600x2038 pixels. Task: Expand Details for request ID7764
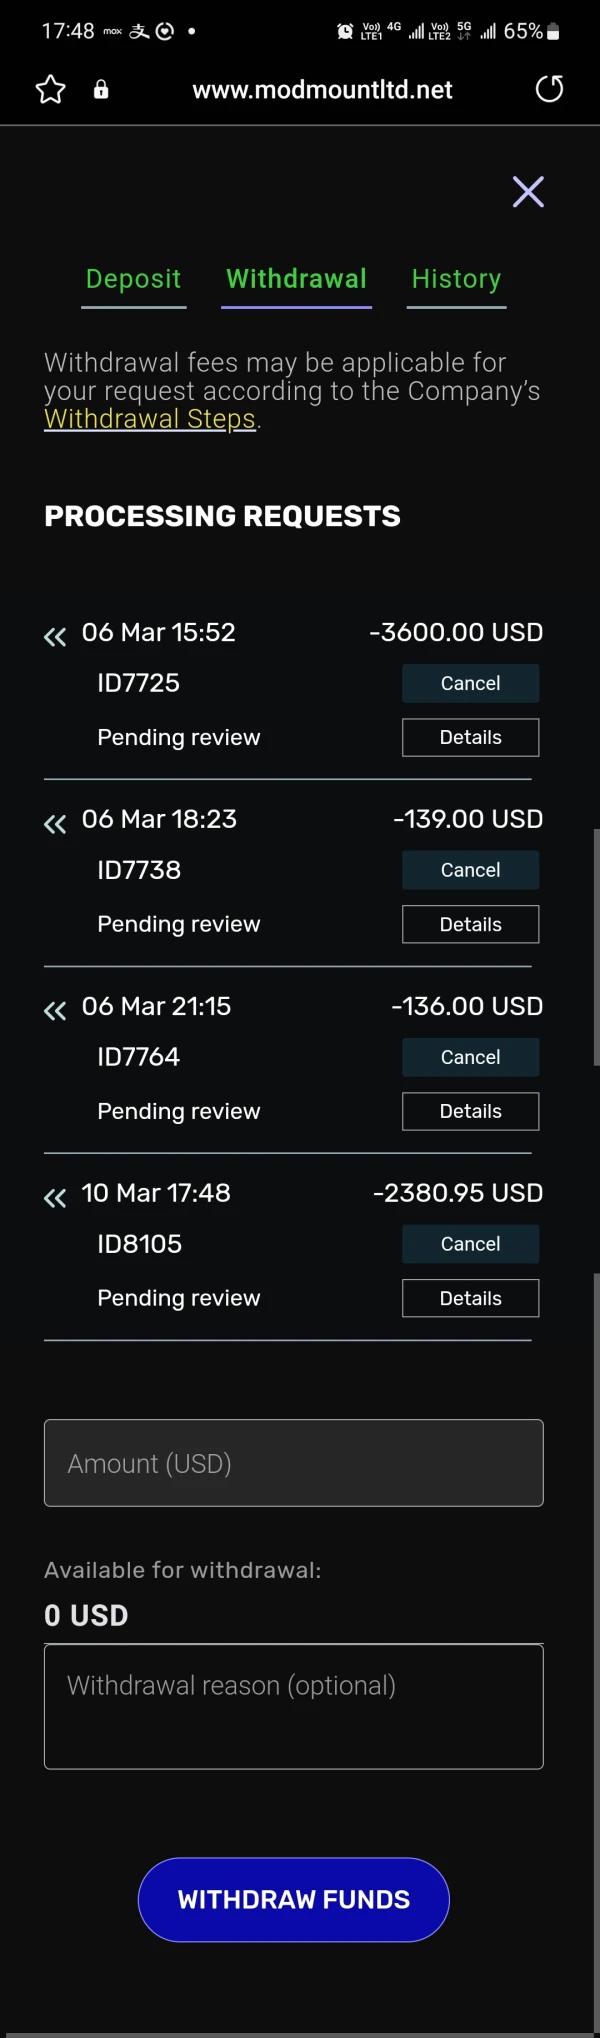[x=470, y=1111]
